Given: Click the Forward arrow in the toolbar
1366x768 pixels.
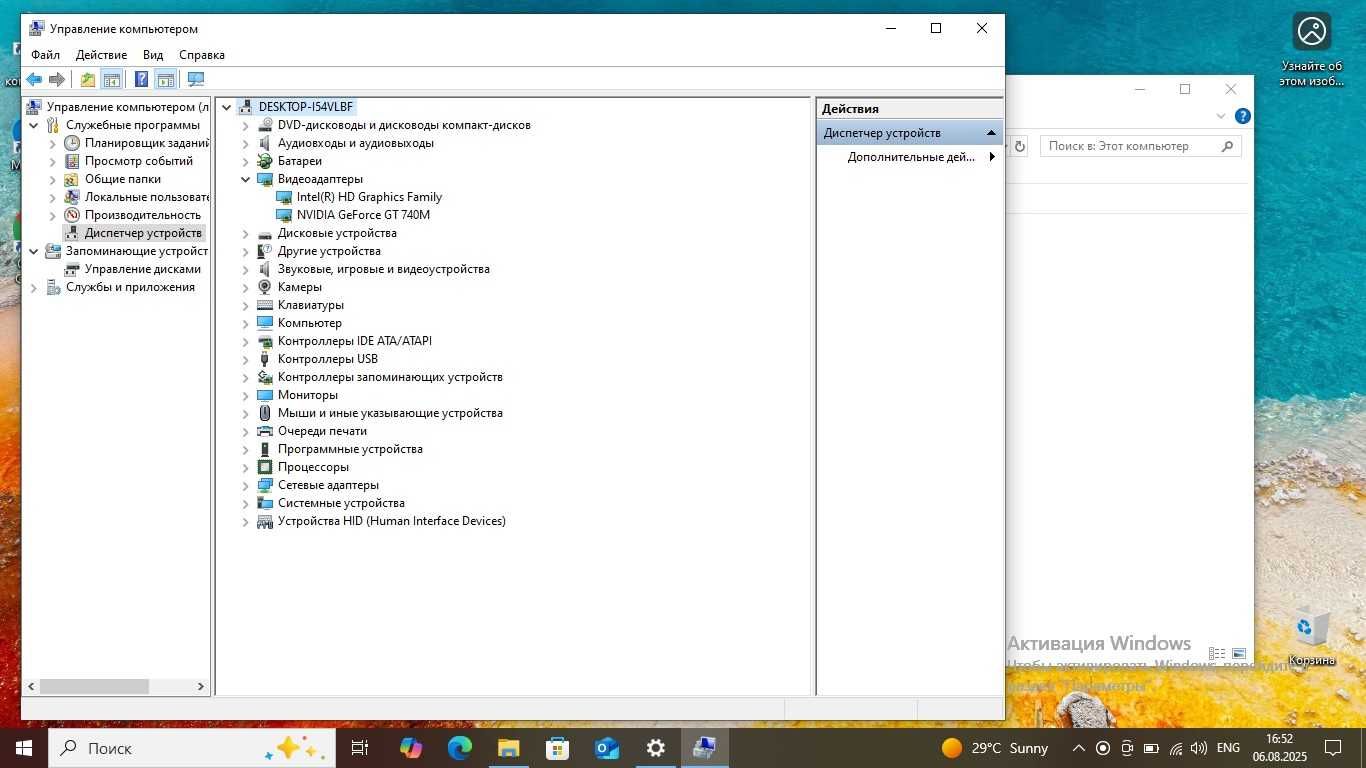Looking at the screenshot, I should pyautogui.click(x=57, y=79).
